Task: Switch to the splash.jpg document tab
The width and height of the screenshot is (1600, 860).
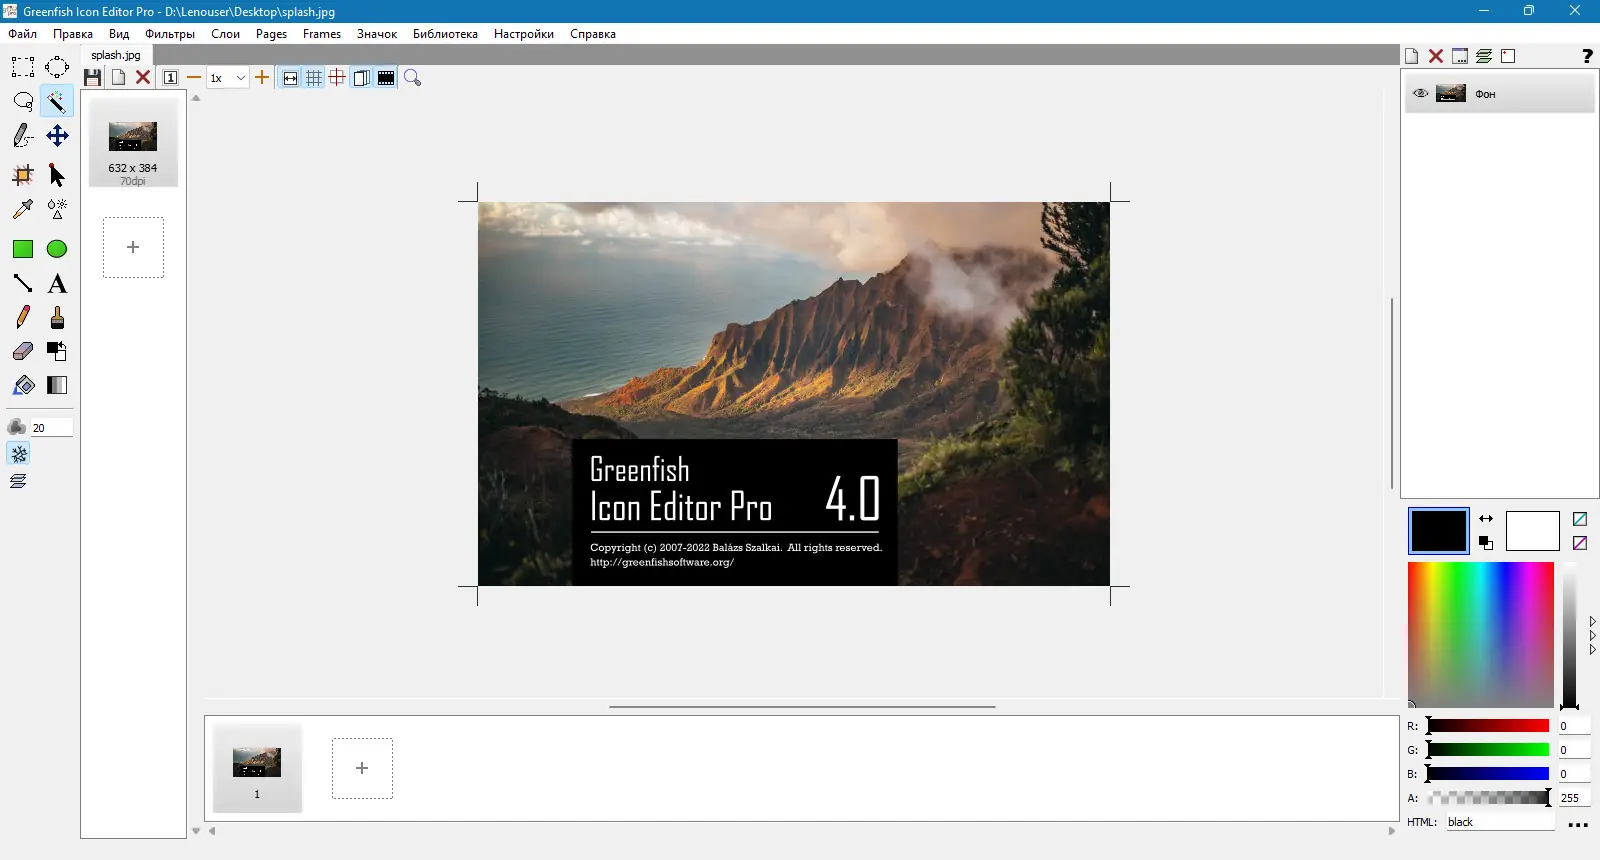Action: coord(116,55)
